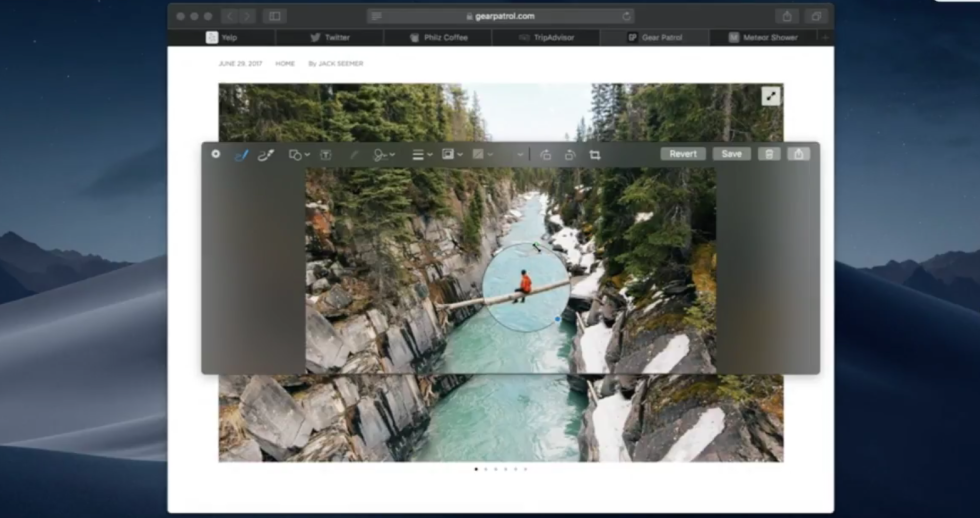Open the Safari share menu
980x518 pixels.
[788, 16]
